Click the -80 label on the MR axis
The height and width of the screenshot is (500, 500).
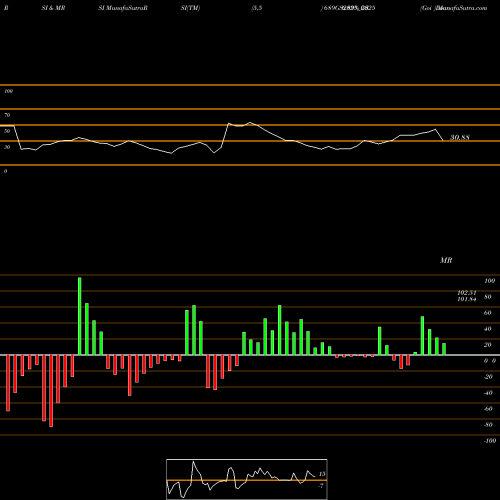488,425
